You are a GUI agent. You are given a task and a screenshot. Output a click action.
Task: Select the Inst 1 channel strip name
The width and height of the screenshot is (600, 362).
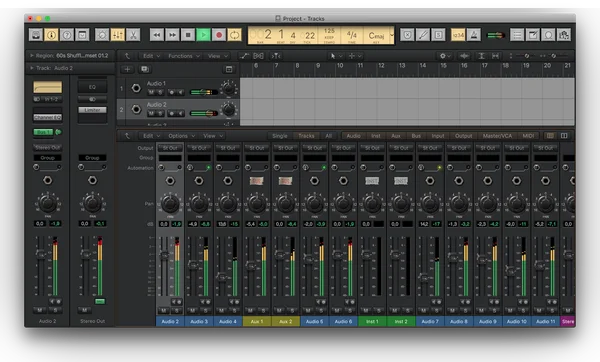[372, 321]
